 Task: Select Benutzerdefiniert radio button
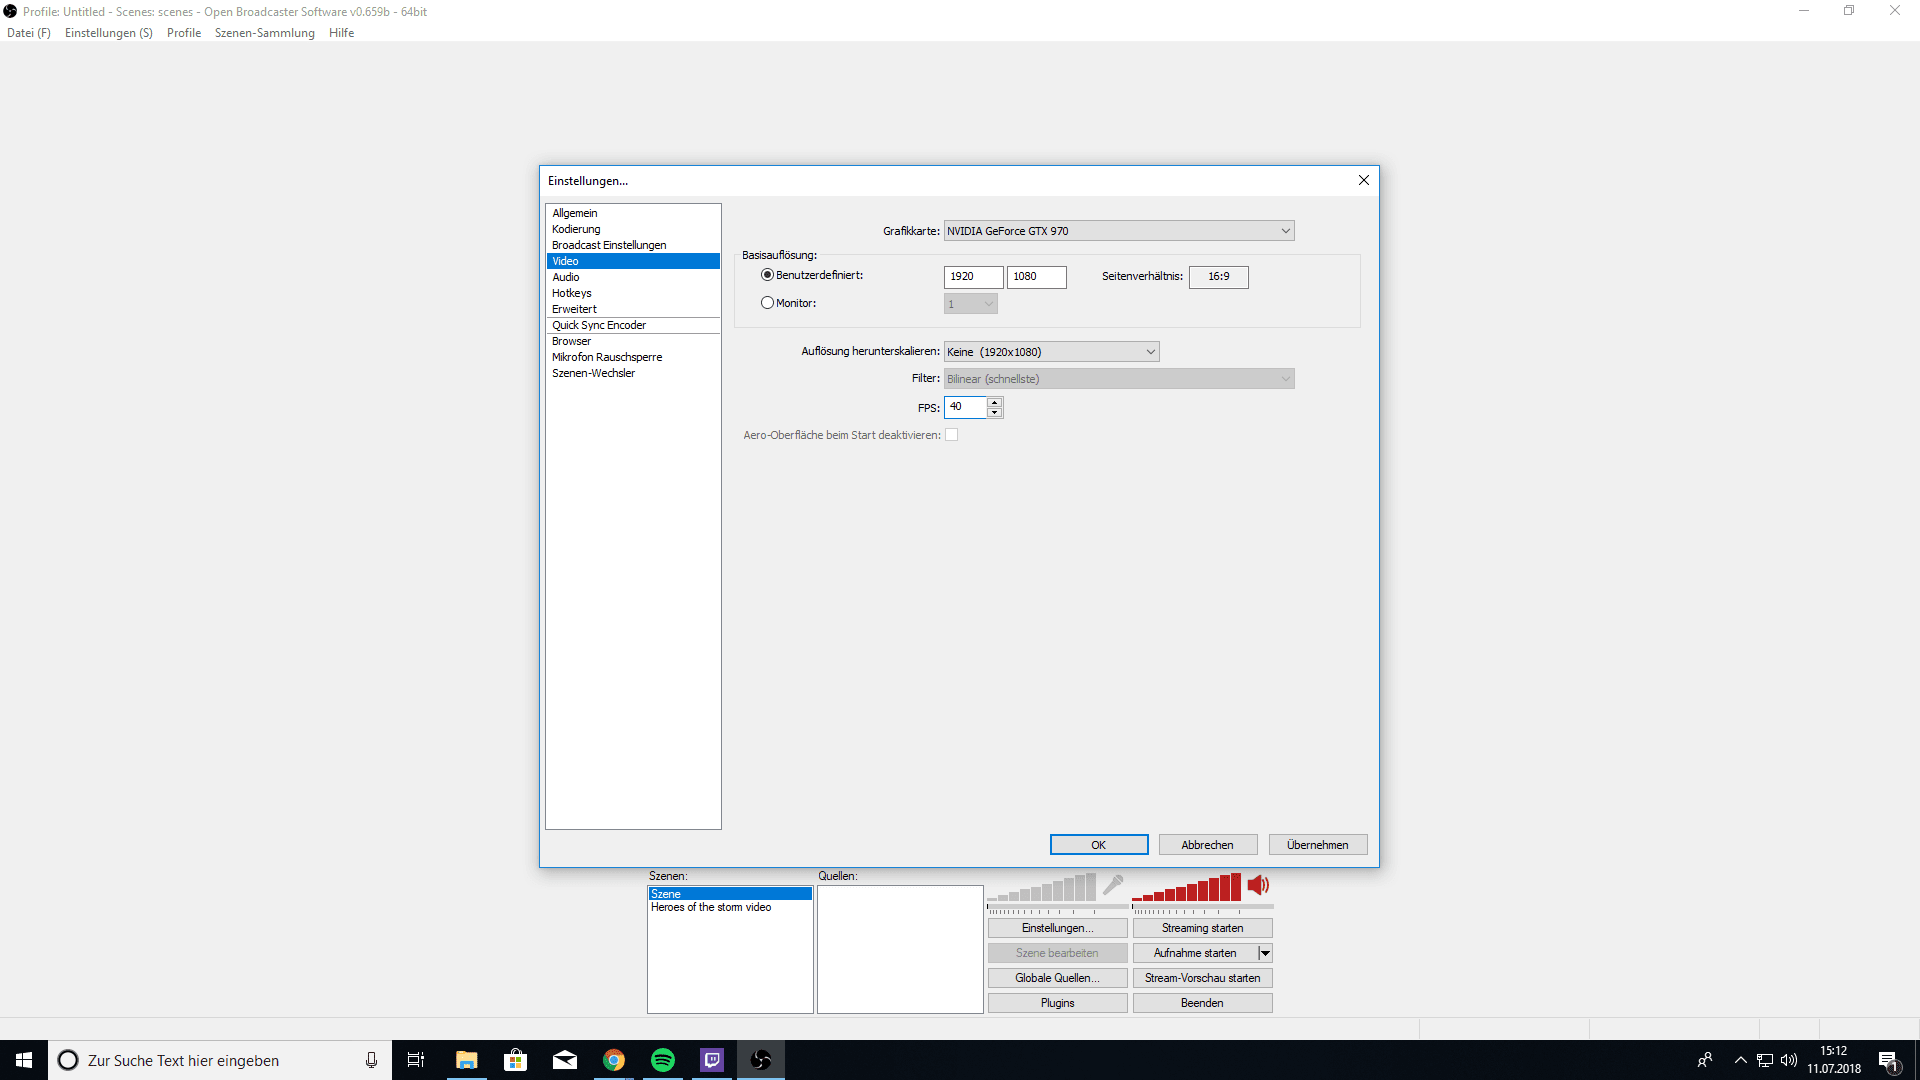click(x=767, y=275)
